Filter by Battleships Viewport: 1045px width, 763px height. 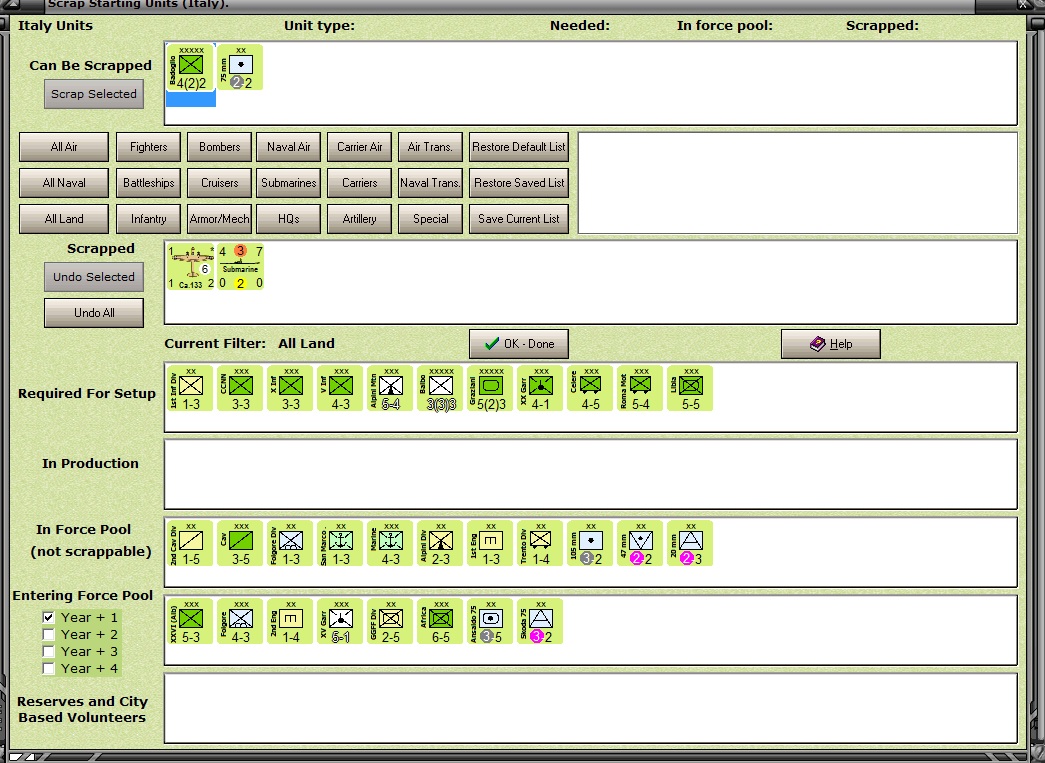coord(149,183)
